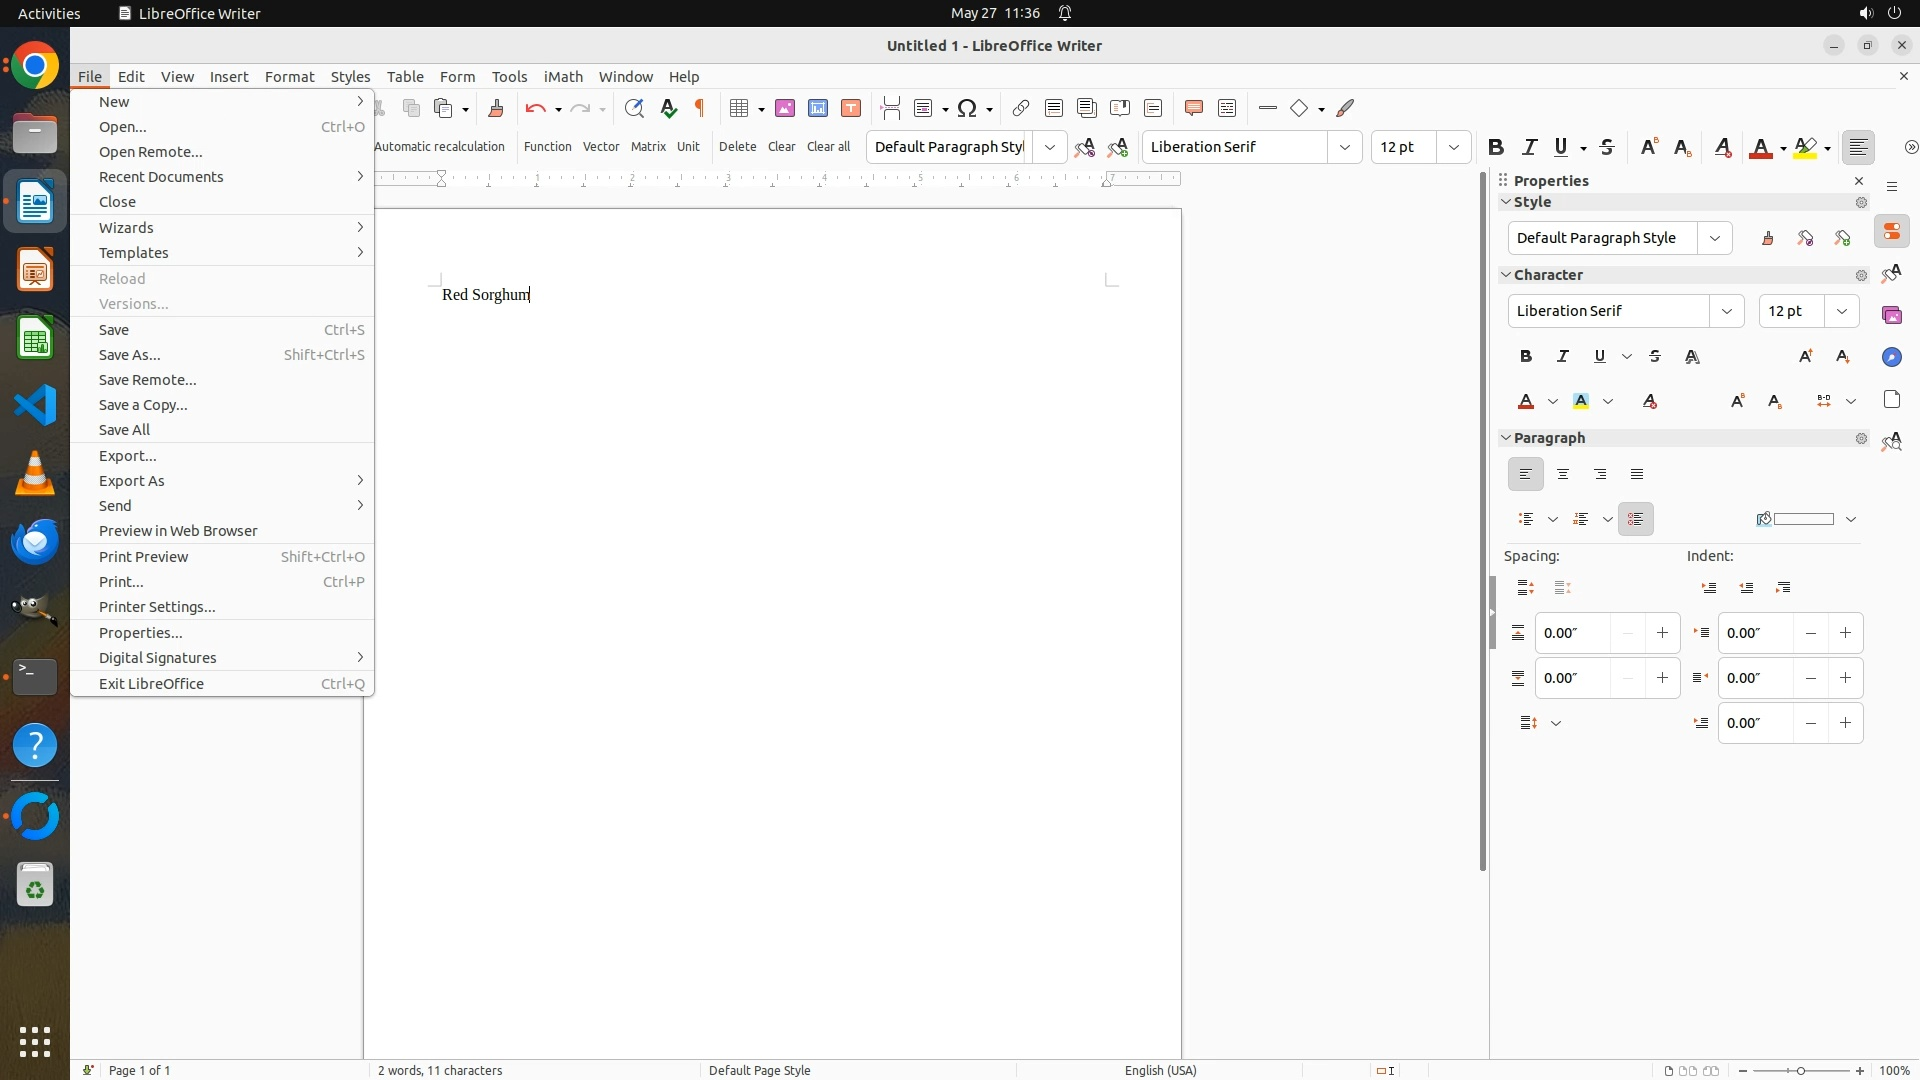Click the zoom slider in the status bar
This screenshot has height=1080, width=1920.
tap(1801, 1070)
